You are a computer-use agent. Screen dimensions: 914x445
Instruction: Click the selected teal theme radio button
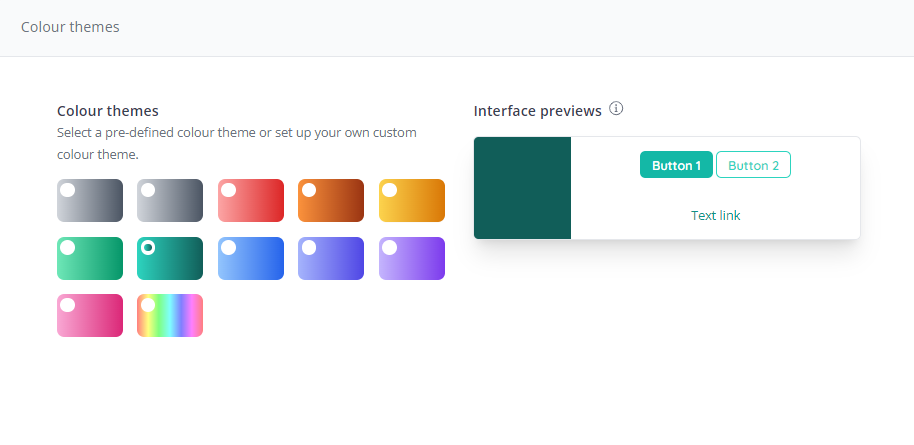(x=148, y=247)
